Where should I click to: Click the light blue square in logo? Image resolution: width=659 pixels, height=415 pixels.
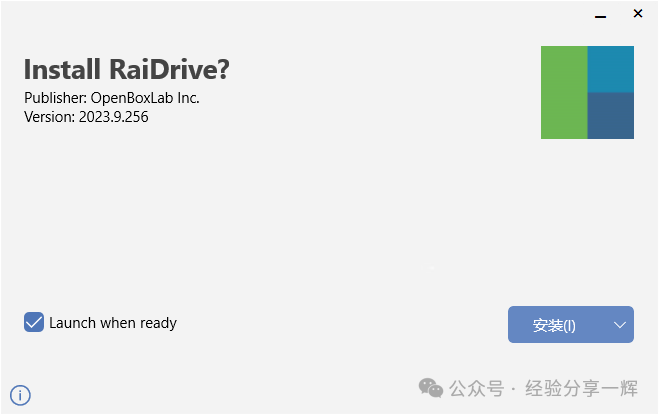(611, 69)
